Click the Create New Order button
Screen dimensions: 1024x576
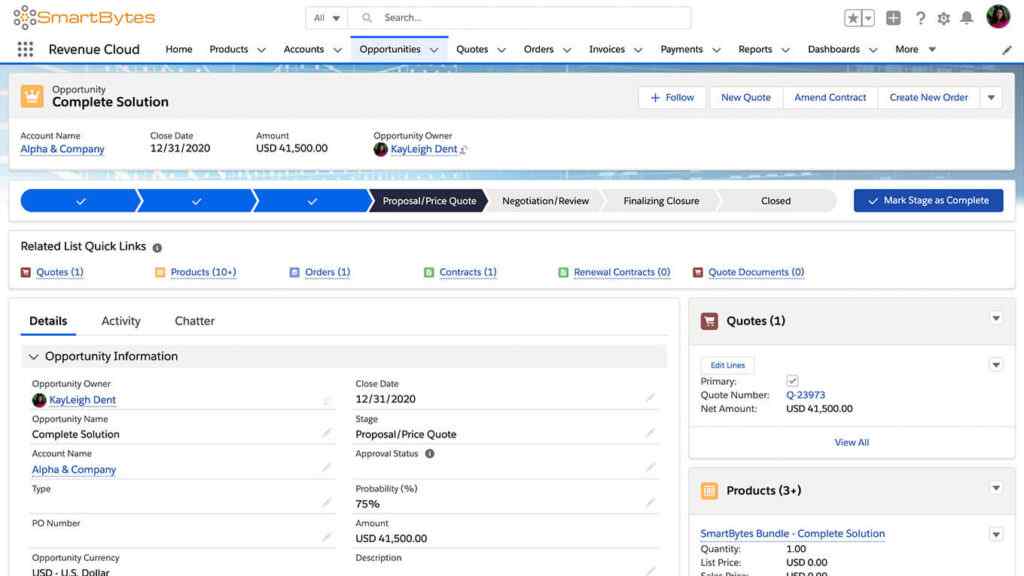929,97
